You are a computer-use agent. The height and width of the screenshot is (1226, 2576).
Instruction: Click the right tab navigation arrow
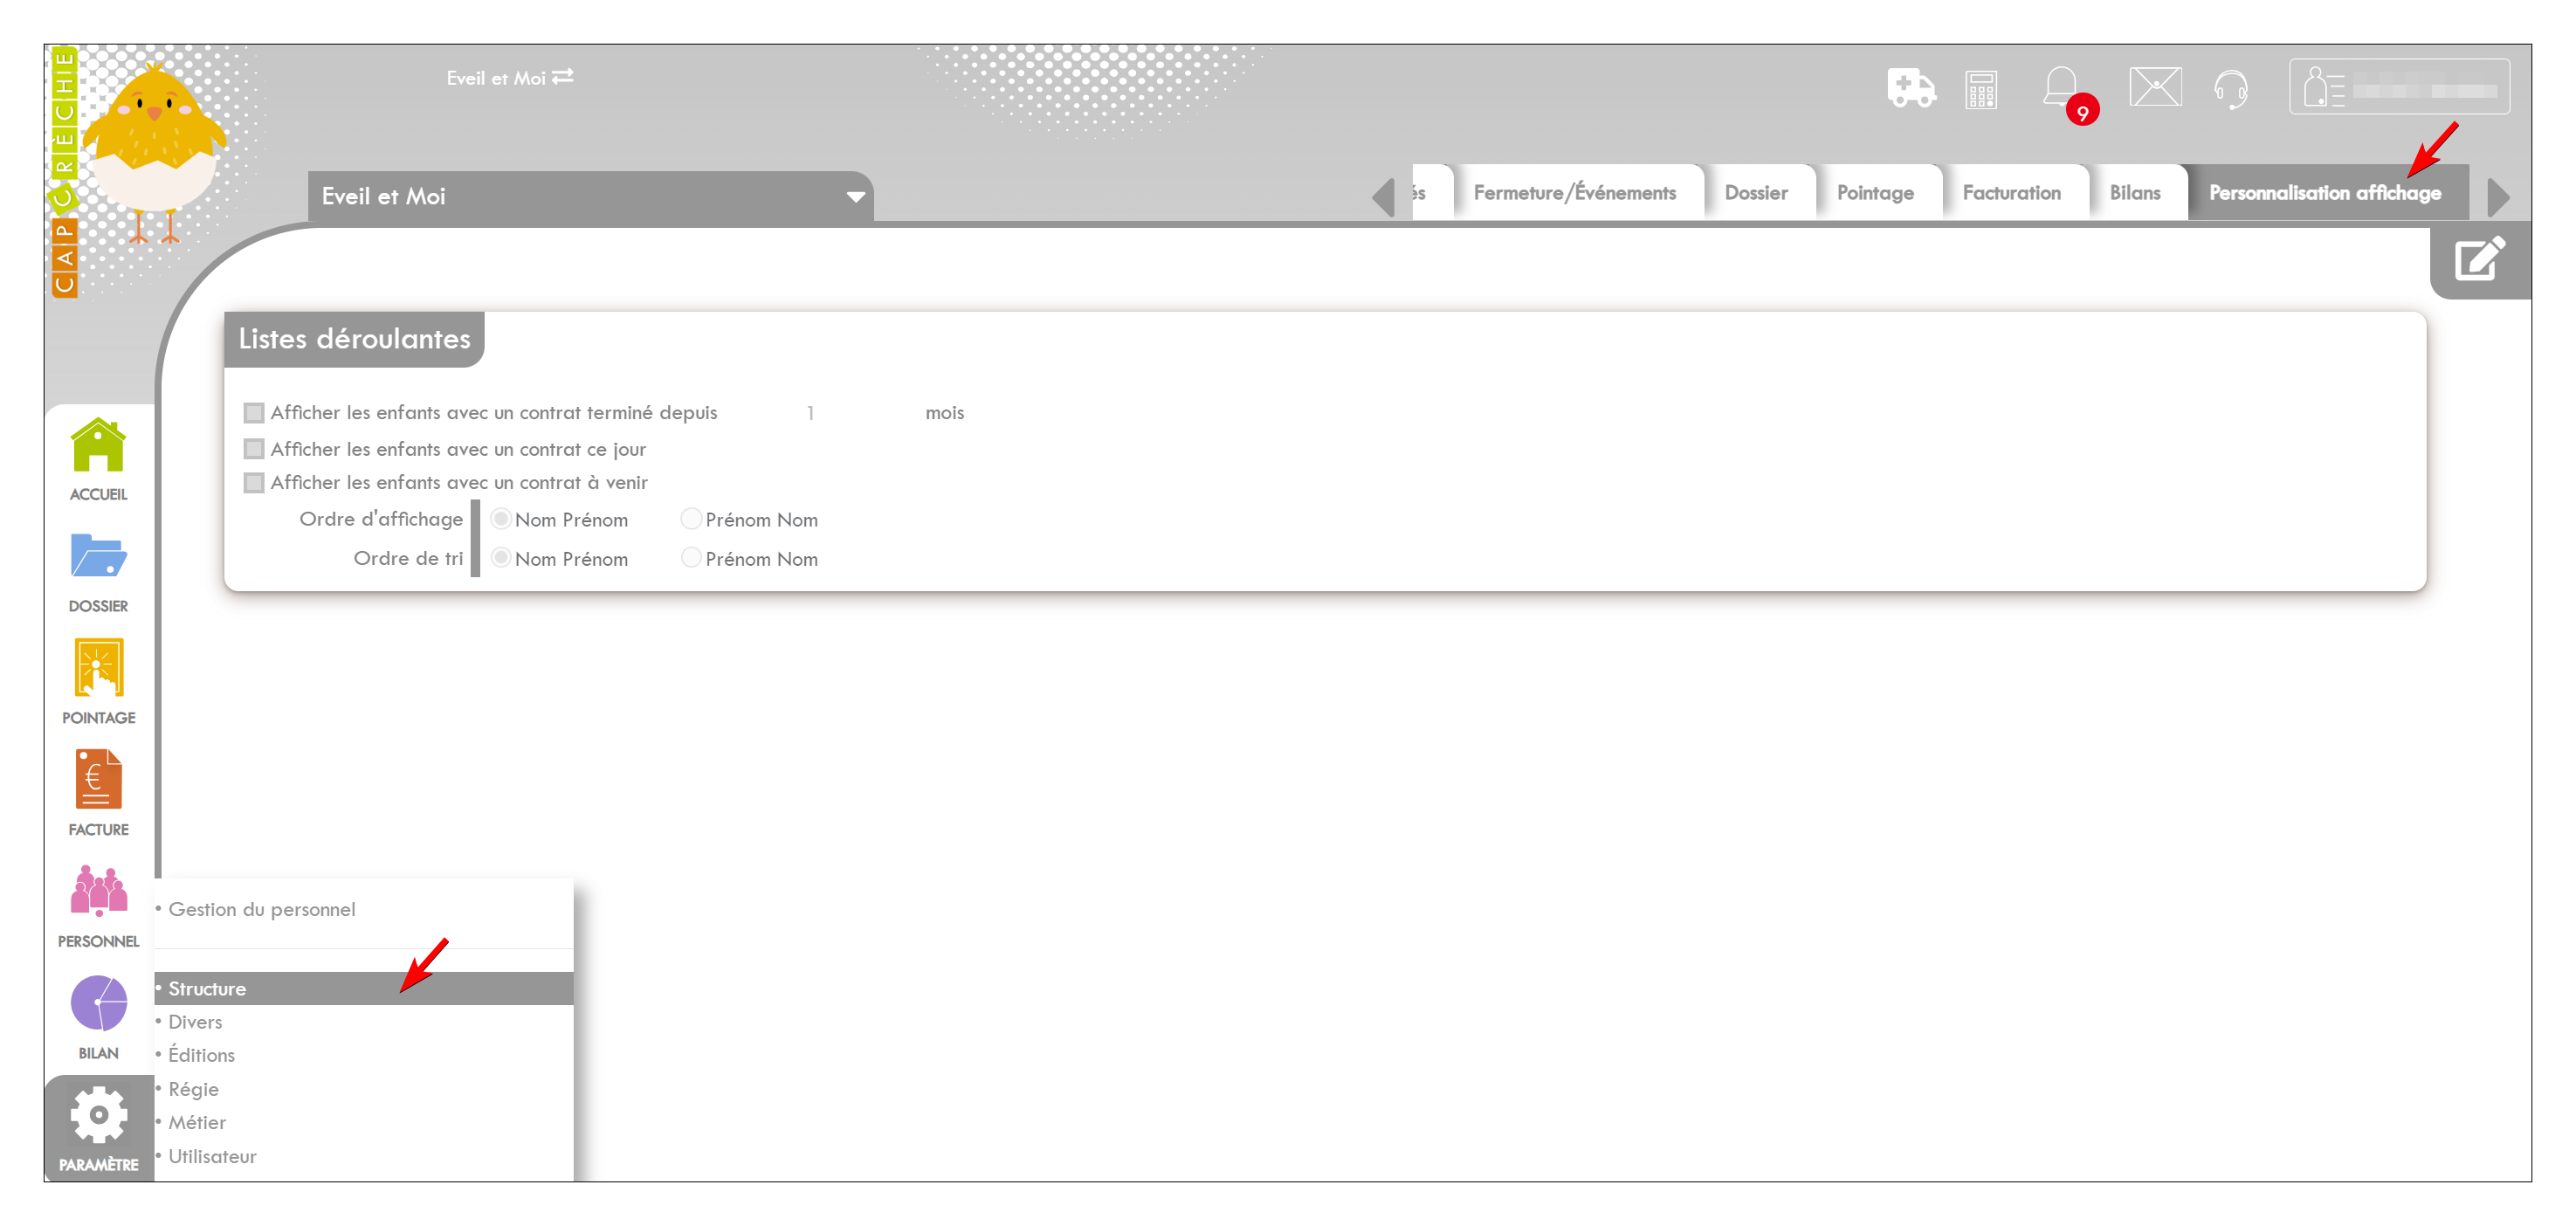coord(2497,196)
